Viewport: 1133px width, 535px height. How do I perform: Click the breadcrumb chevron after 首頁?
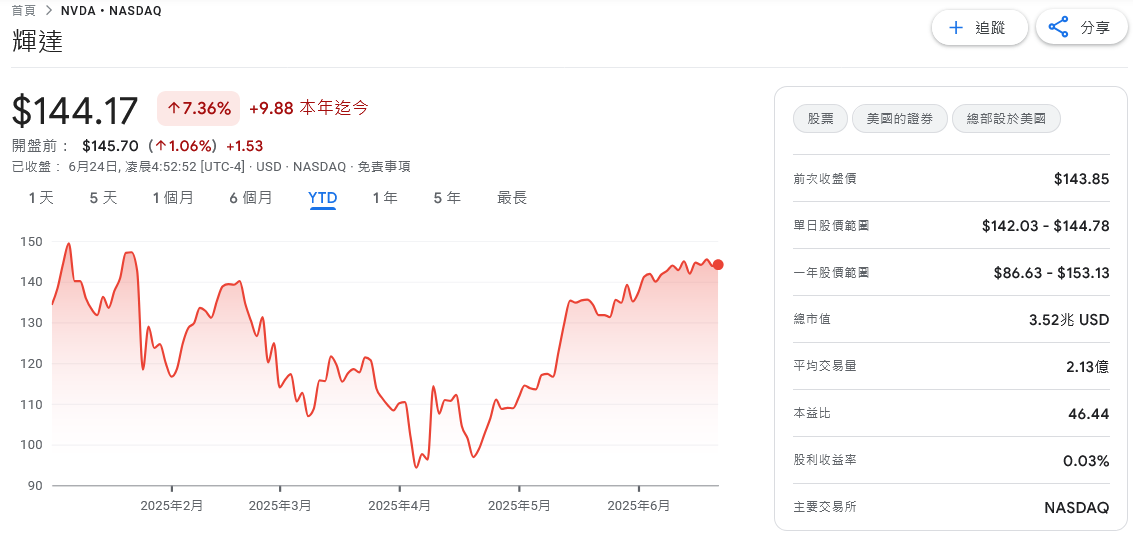(x=48, y=10)
